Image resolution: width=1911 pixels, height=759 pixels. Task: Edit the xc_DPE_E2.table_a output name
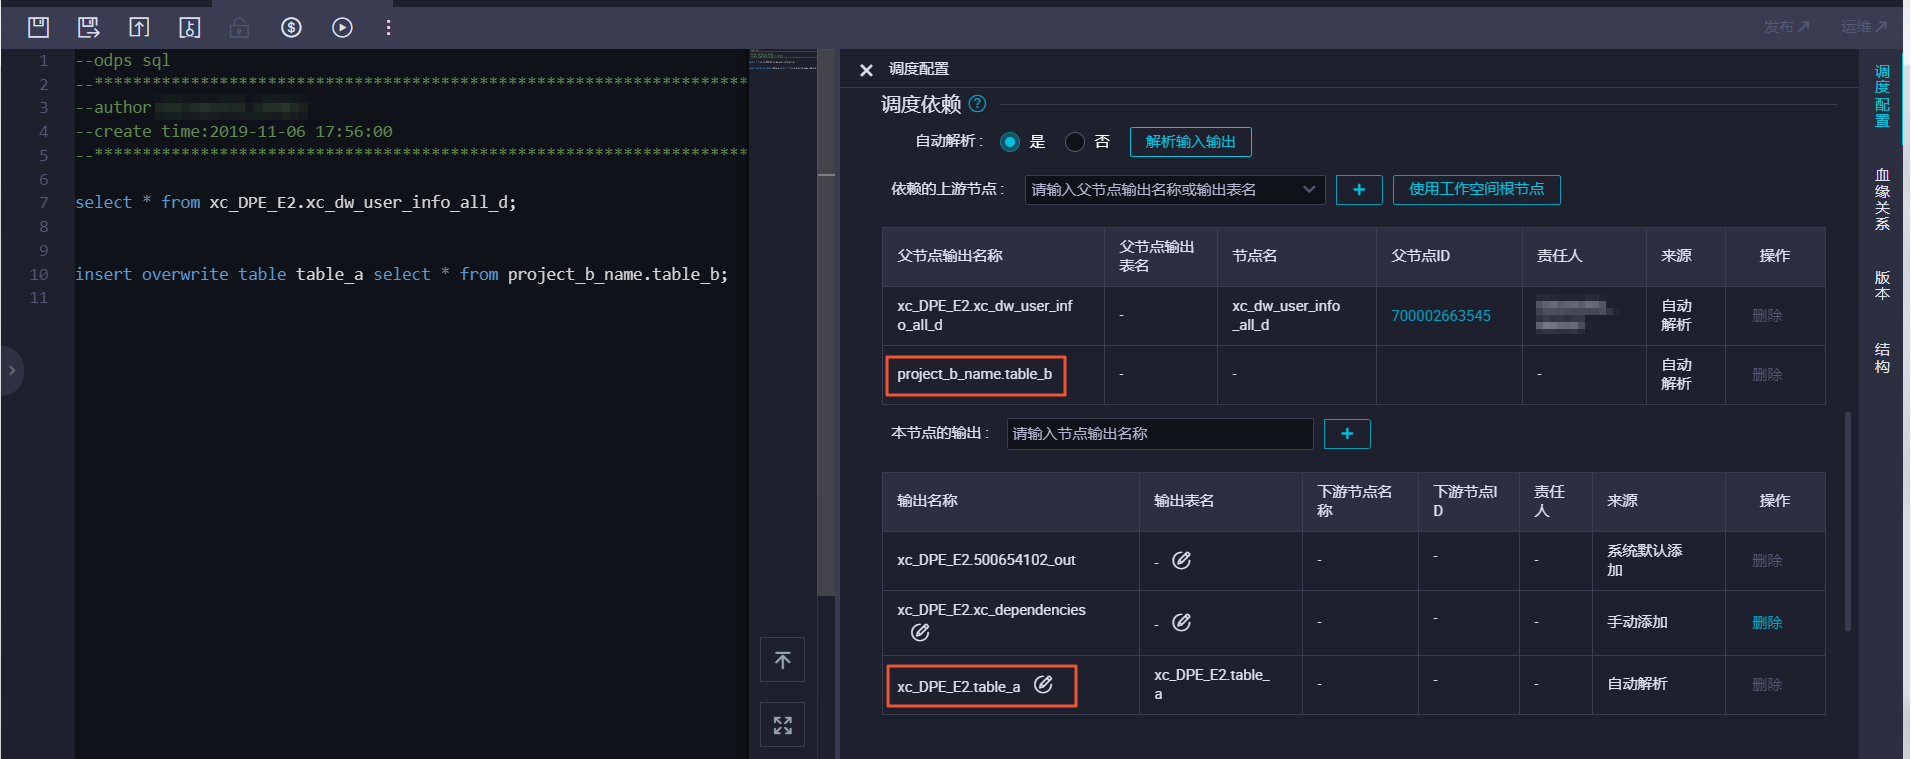pyautogui.click(x=1043, y=685)
